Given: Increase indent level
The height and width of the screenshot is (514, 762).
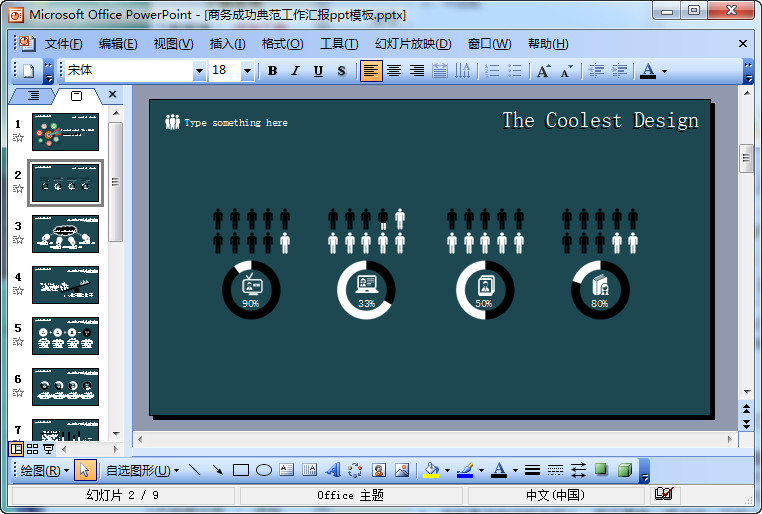Looking at the screenshot, I should pyautogui.click(x=619, y=71).
